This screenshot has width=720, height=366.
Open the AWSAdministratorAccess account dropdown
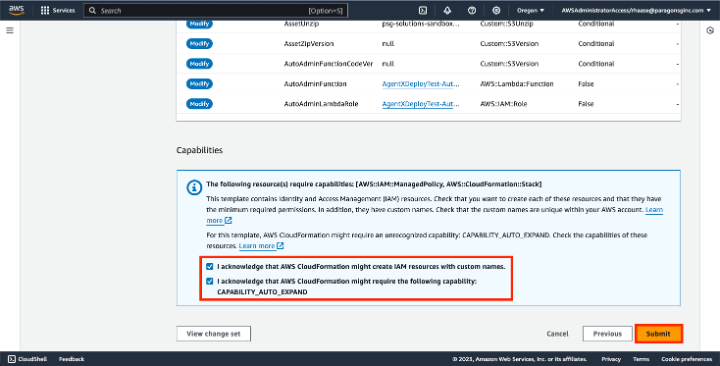pyautogui.click(x=636, y=10)
